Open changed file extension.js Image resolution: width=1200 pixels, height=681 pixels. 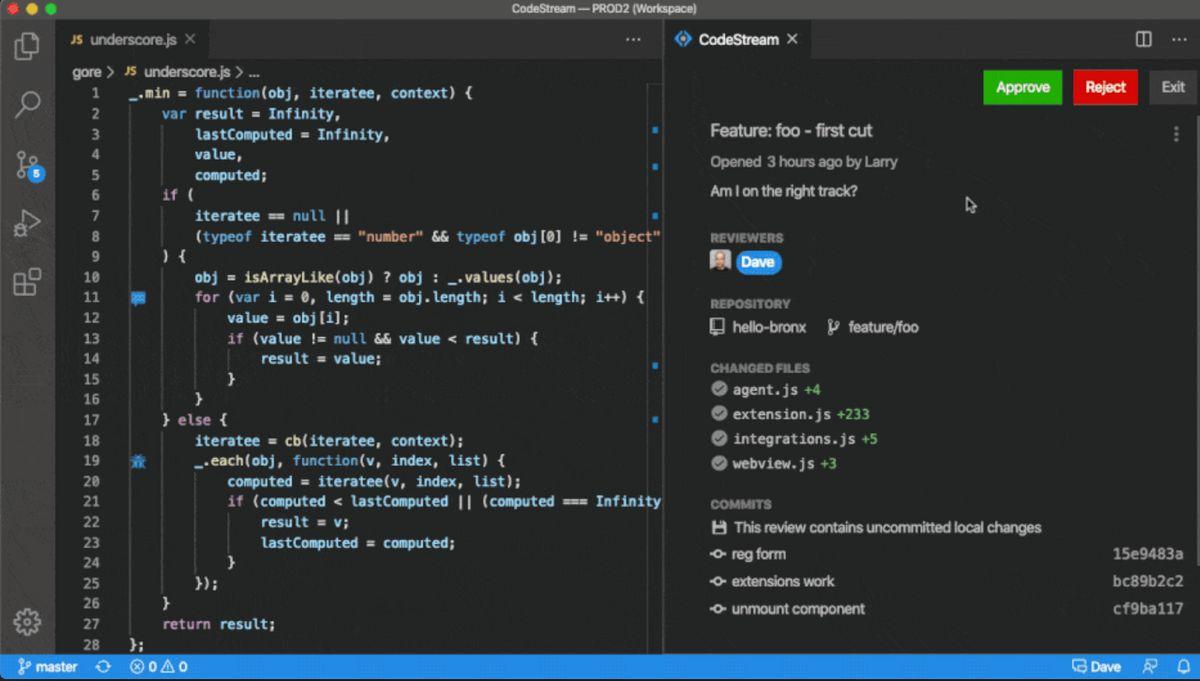point(782,414)
